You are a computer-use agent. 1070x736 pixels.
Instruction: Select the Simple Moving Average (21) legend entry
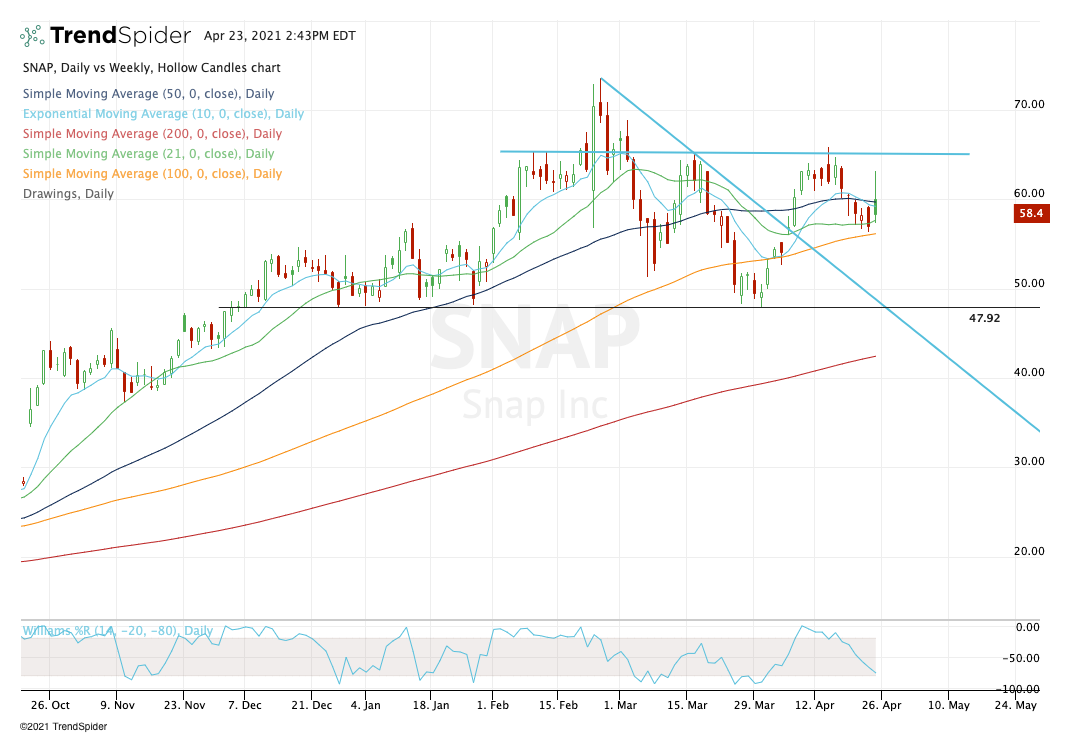(x=149, y=153)
